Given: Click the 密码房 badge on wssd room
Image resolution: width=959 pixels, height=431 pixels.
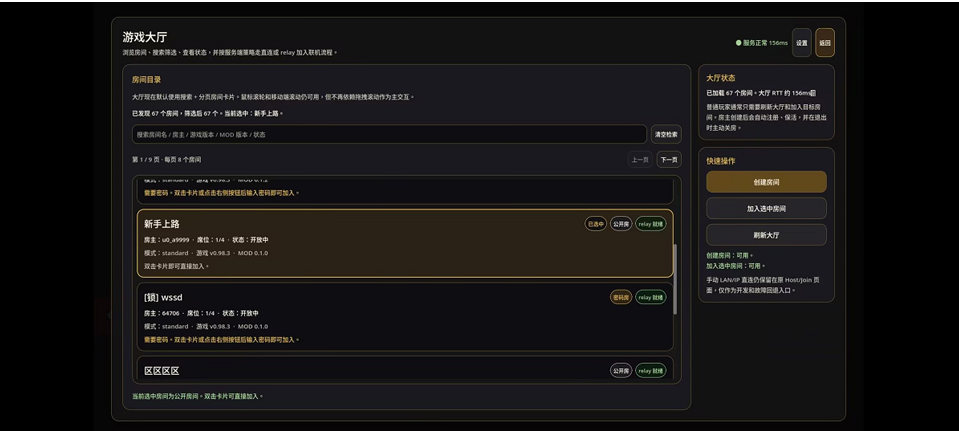Looking at the screenshot, I should (621, 297).
